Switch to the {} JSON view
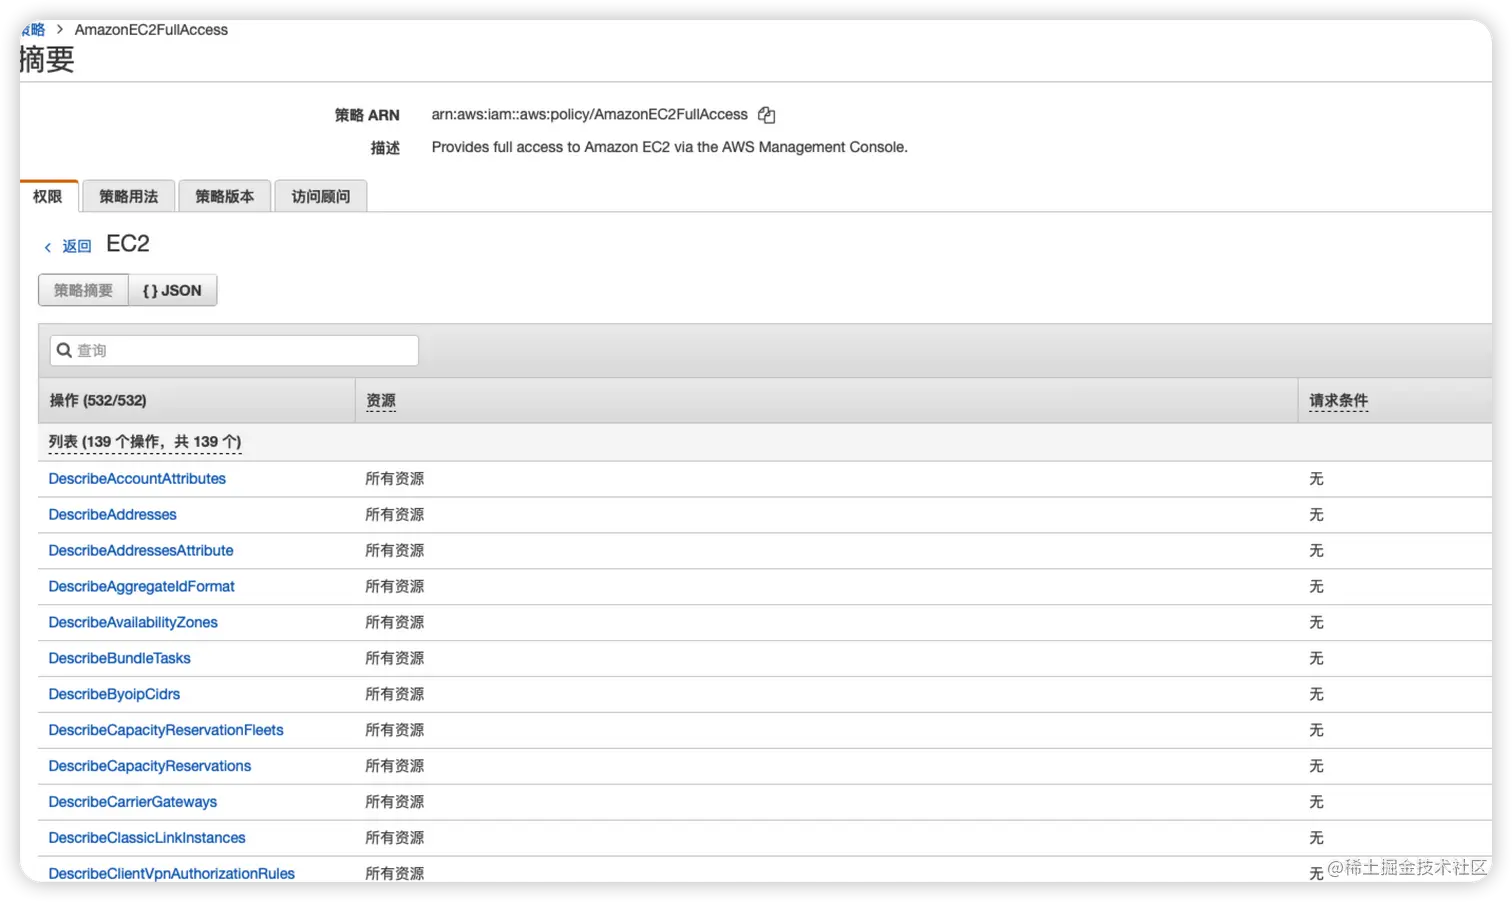Image resolution: width=1512 pixels, height=902 pixels. pyautogui.click(x=172, y=290)
